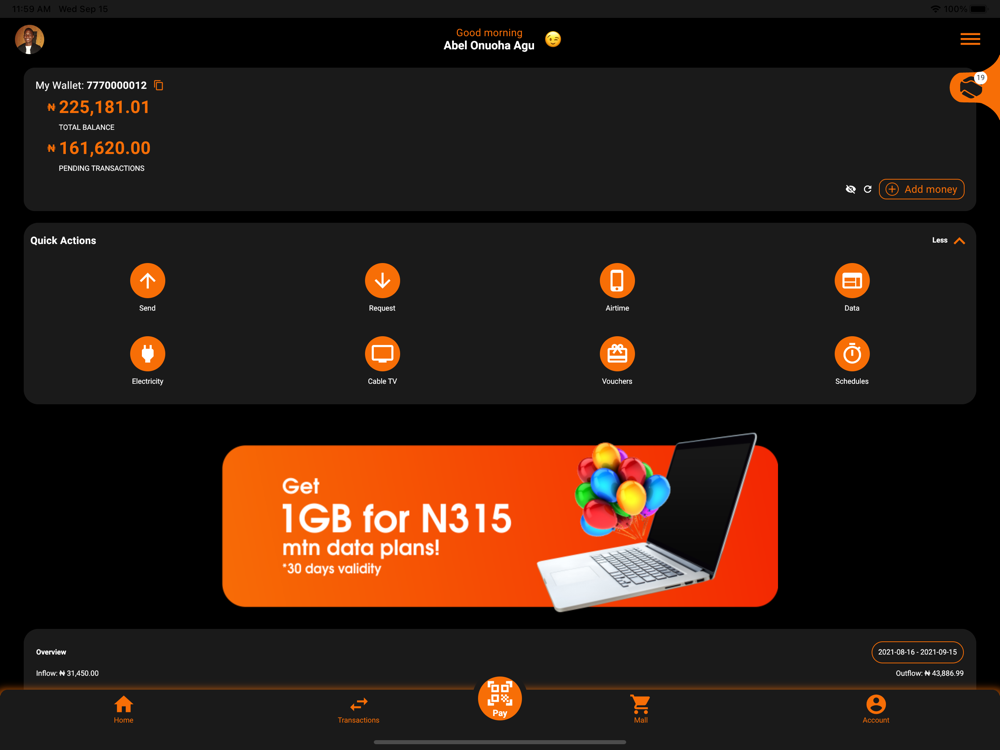Image resolution: width=1000 pixels, height=750 pixels.
Task: Tap the user profile avatar
Action: click(x=29, y=40)
